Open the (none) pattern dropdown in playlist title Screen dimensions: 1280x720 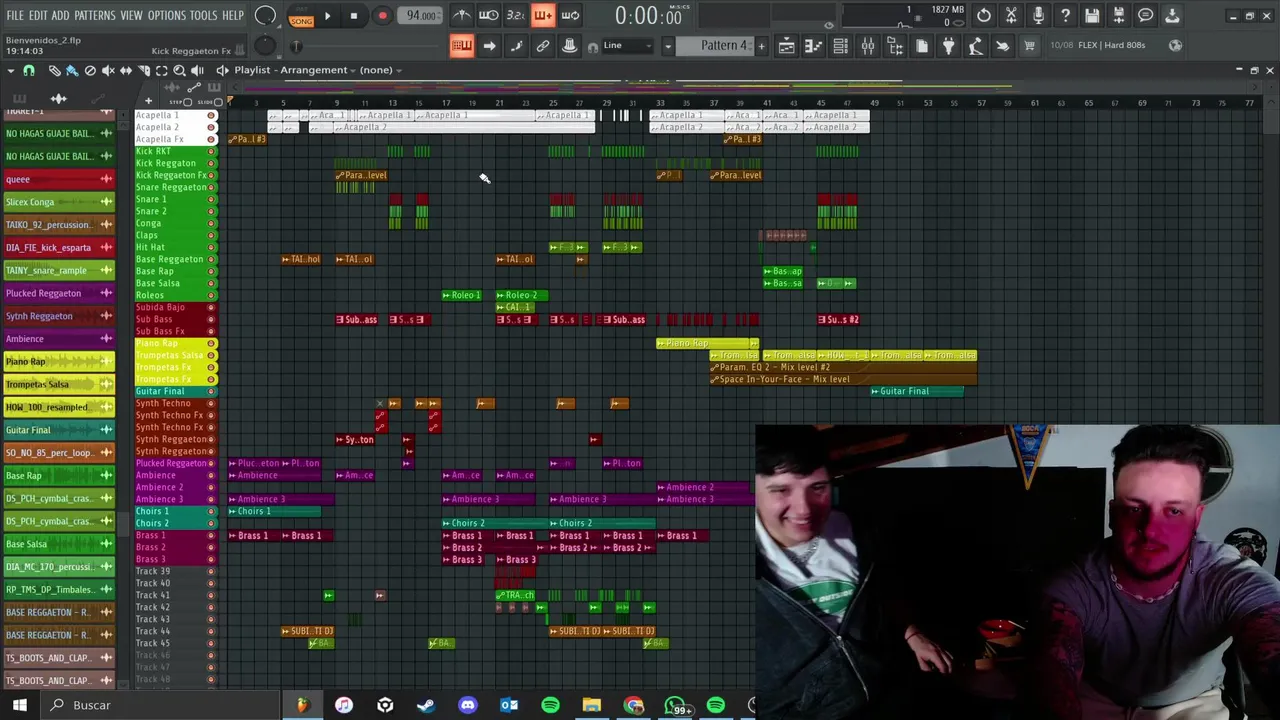tap(380, 70)
